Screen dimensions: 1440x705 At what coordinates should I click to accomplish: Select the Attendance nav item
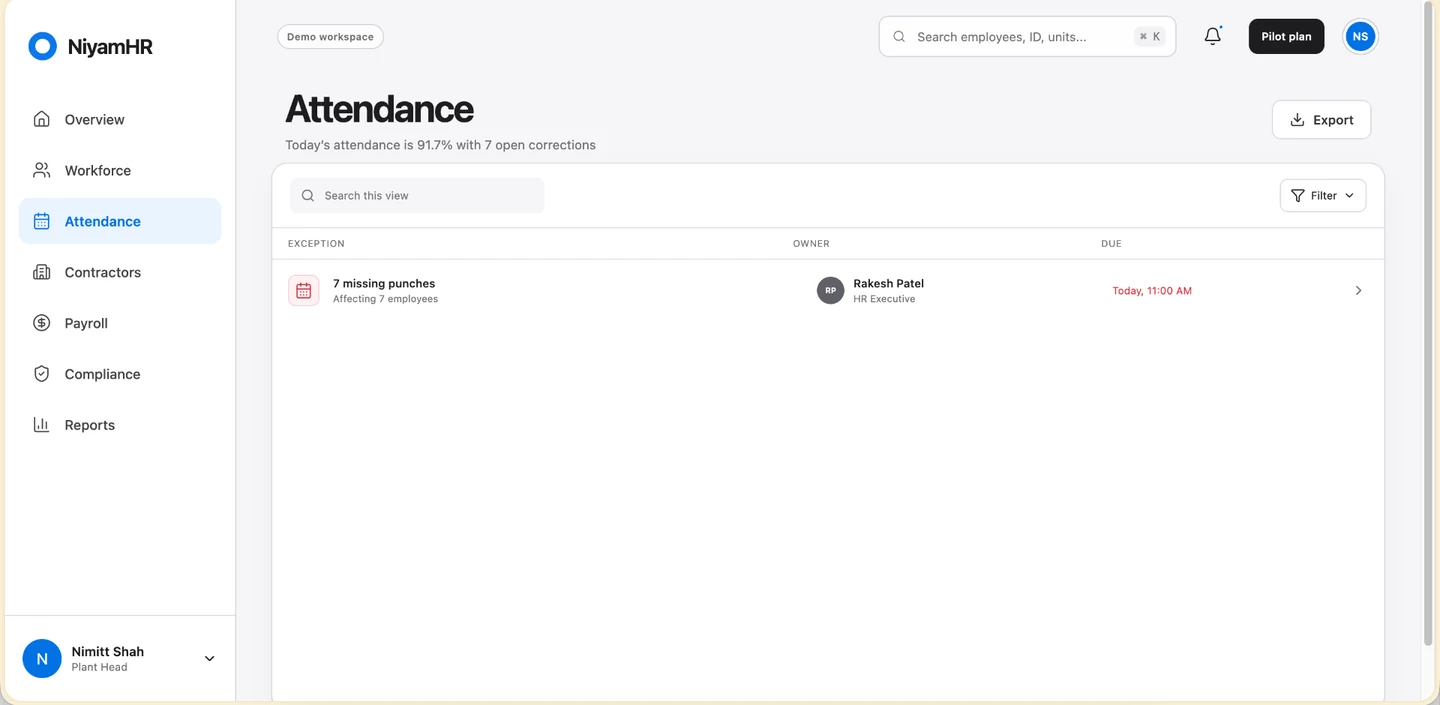[120, 221]
